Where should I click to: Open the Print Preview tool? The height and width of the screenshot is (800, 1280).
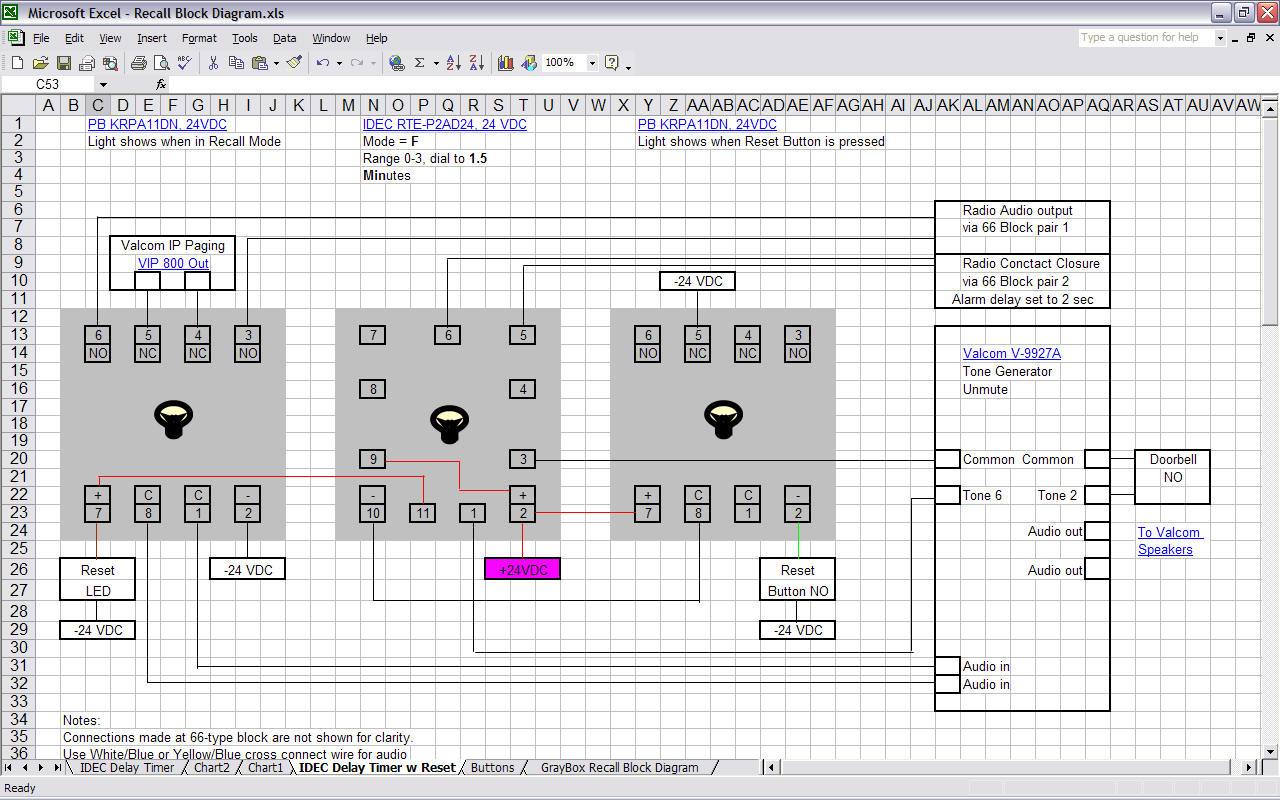point(161,62)
